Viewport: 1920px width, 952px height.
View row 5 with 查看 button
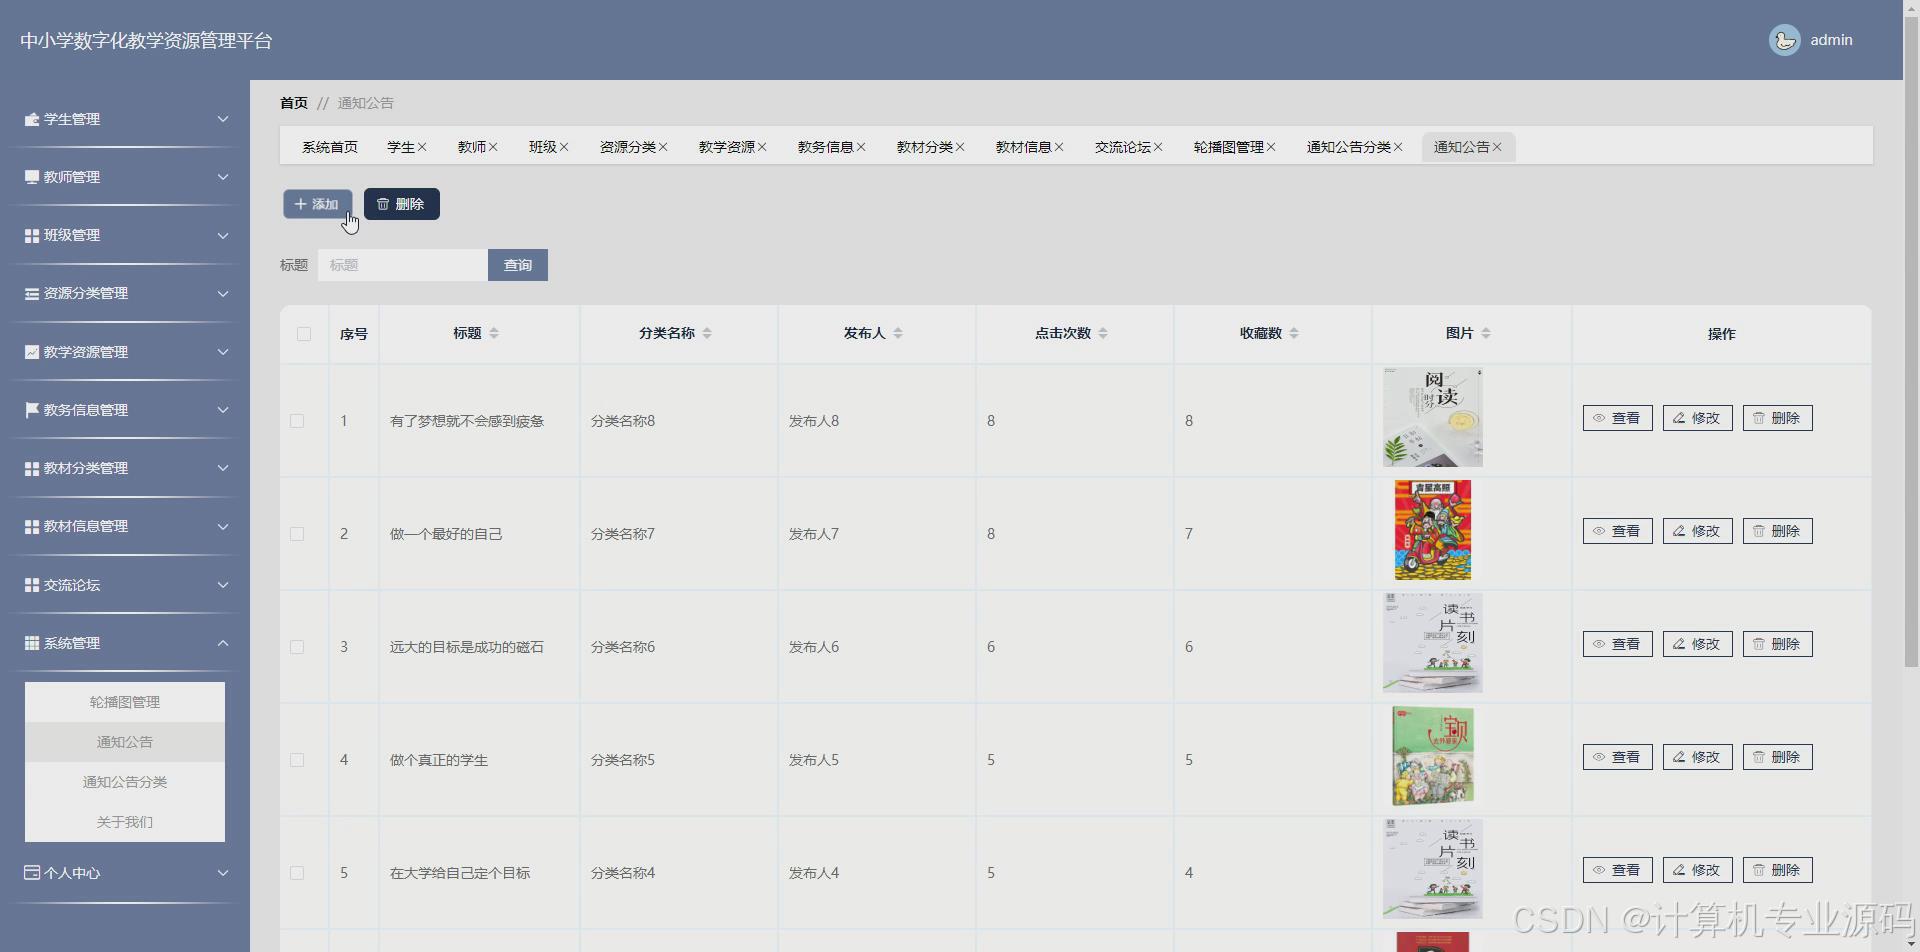(x=1618, y=870)
